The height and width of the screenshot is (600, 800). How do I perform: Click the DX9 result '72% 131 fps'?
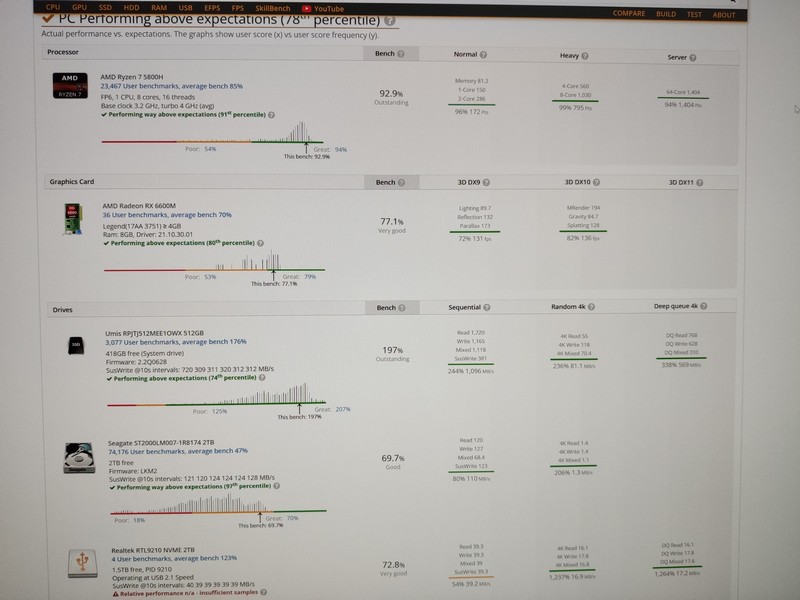(x=474, y=239)
